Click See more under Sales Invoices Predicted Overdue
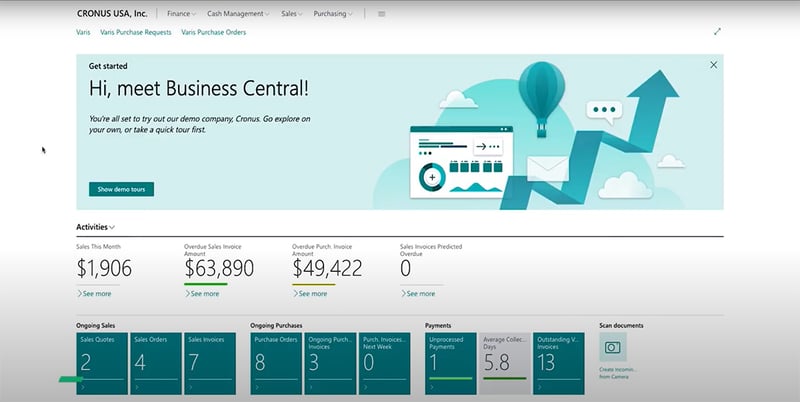 point(418,294)
